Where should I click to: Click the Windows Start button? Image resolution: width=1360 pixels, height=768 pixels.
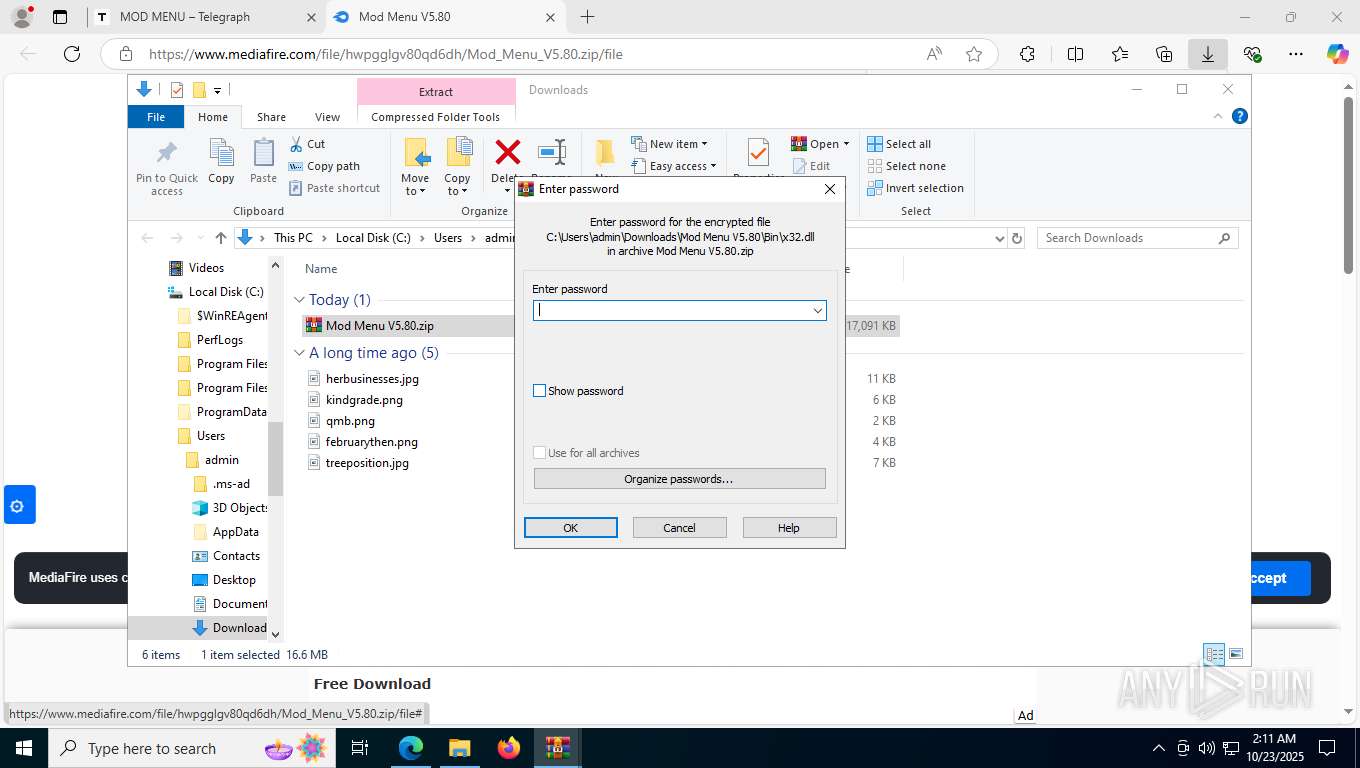pos(23,748)
